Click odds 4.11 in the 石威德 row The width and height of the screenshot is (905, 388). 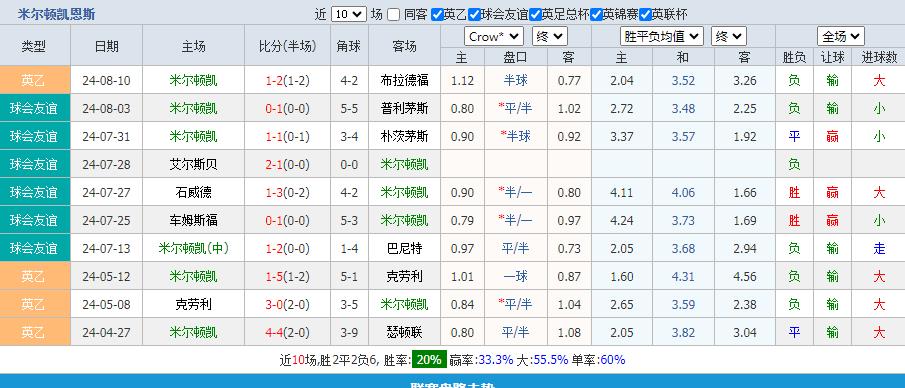click(622, 193)
